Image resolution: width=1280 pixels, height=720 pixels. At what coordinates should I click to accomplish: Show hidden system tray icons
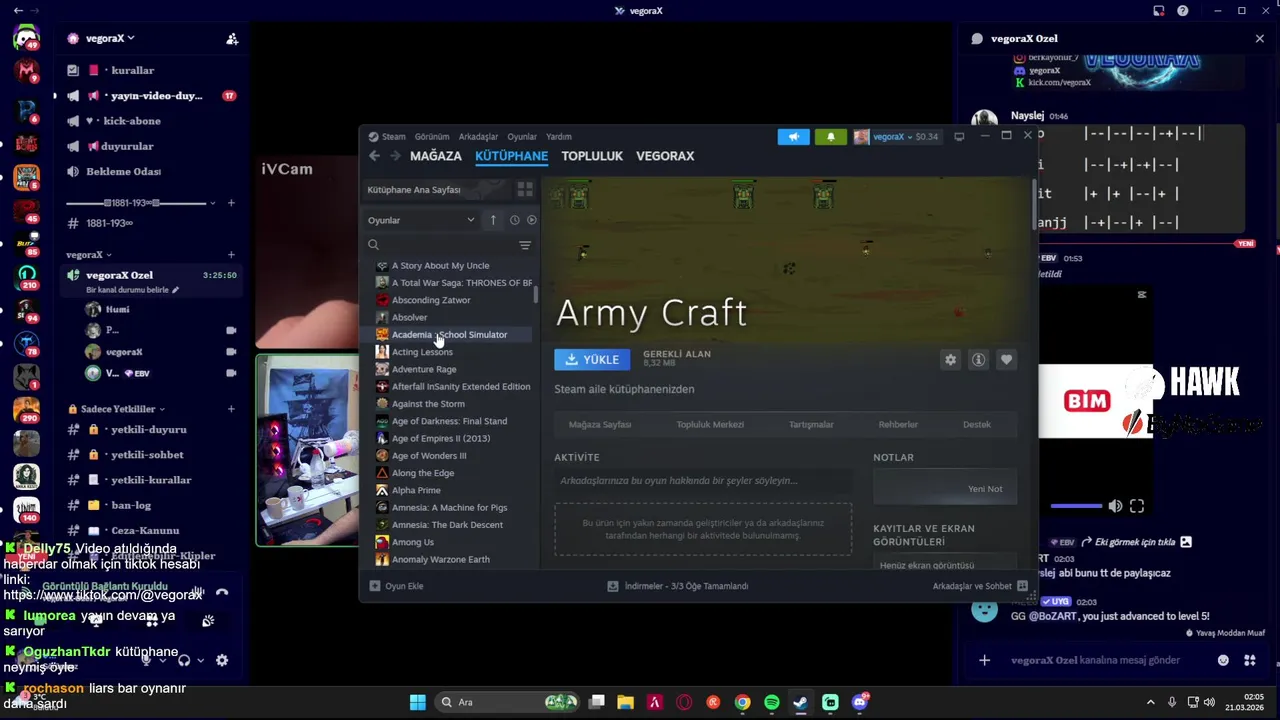[1150, 702]
